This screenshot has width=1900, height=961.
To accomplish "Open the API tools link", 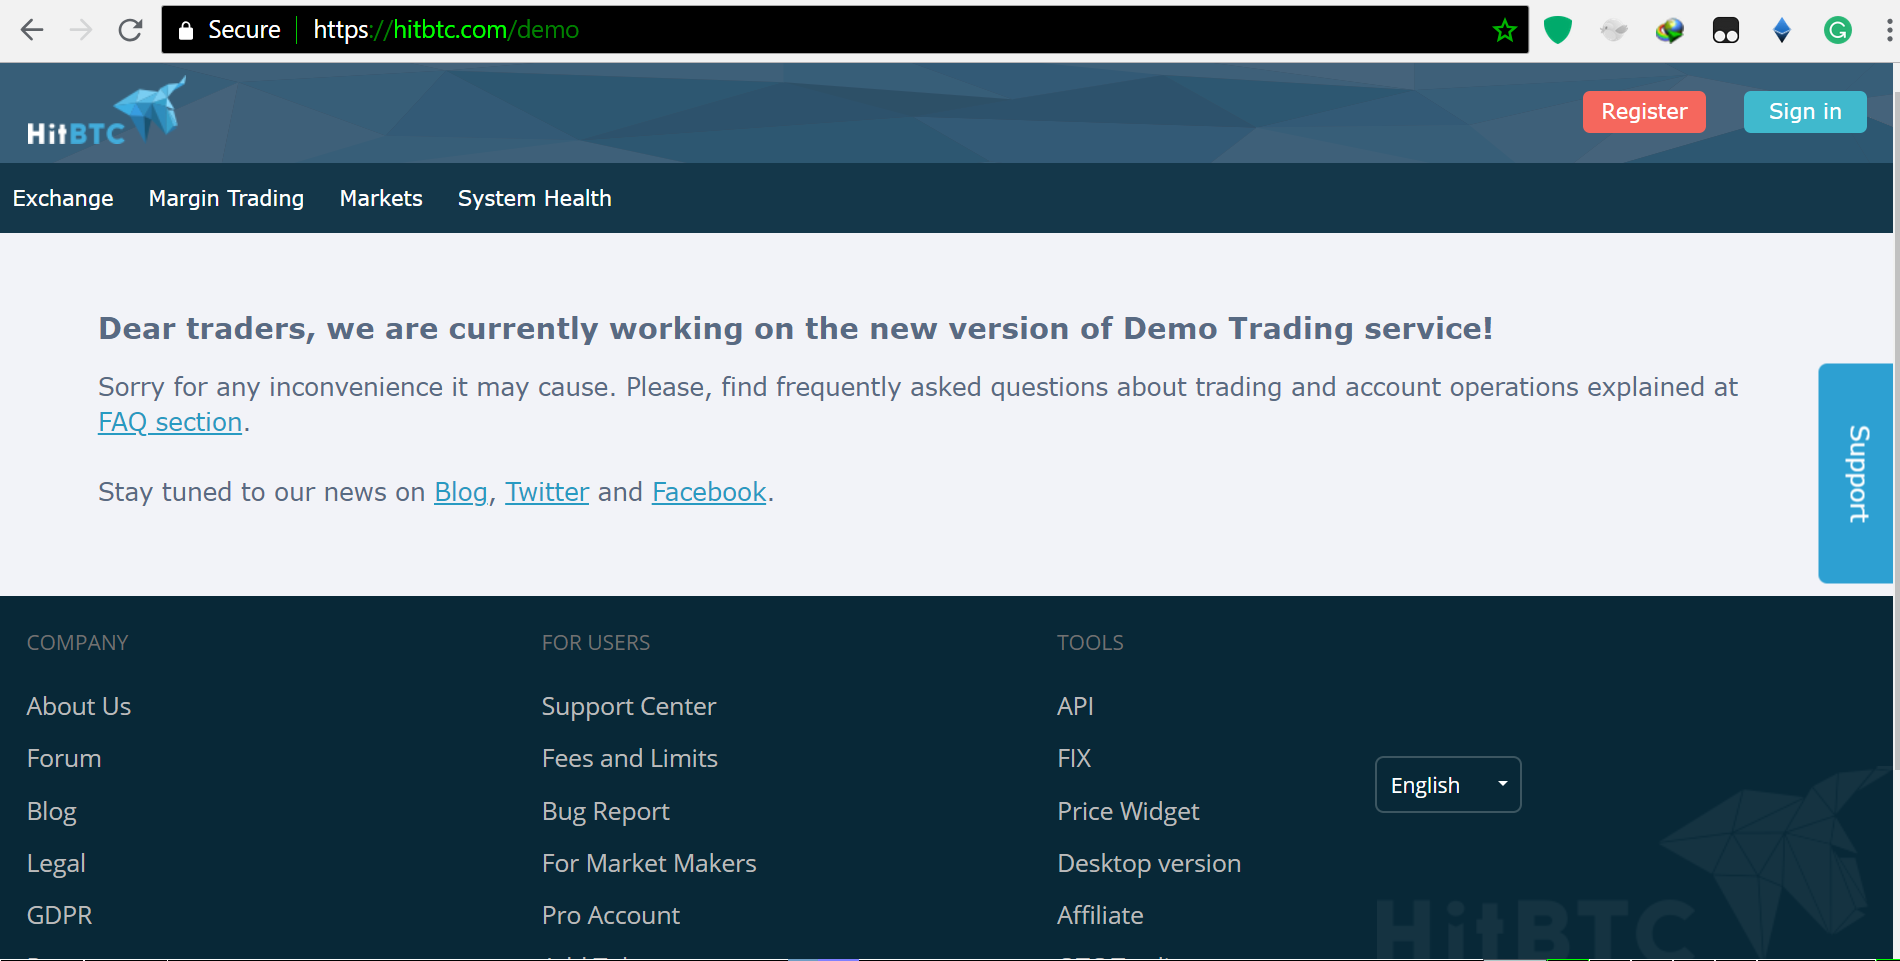I will [1075, 706].
